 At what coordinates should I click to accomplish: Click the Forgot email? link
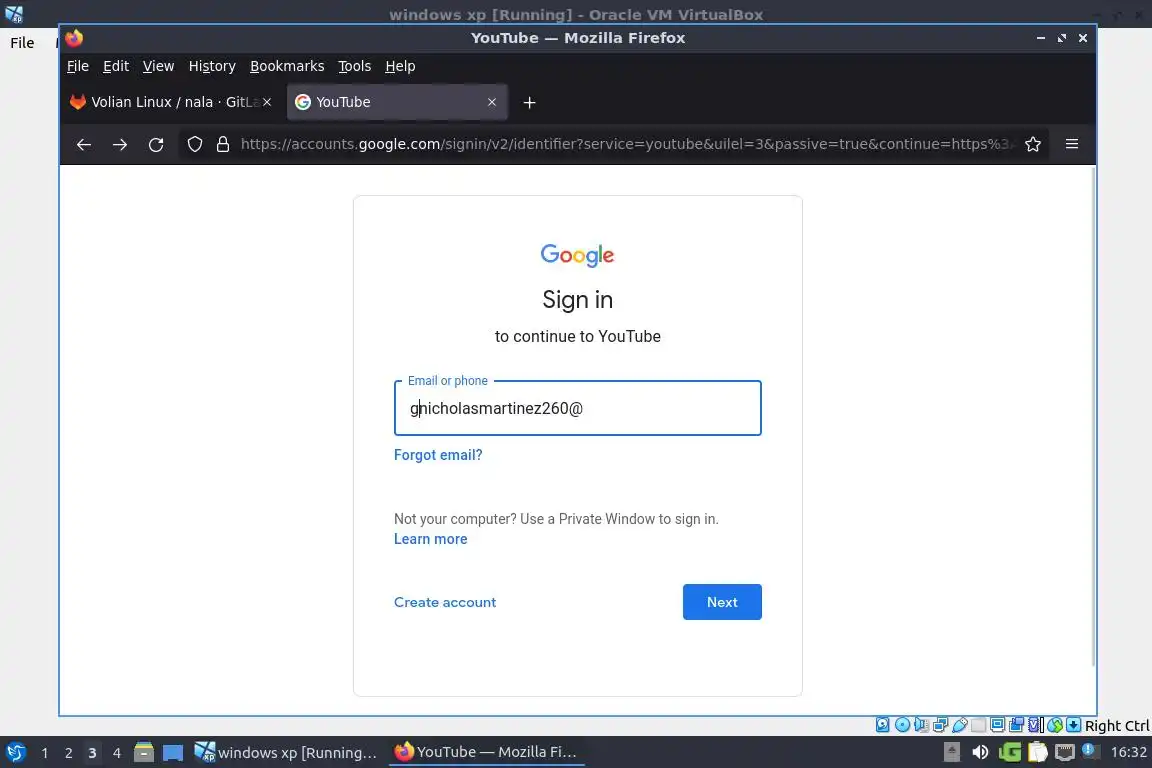click(x=438, y=455)
